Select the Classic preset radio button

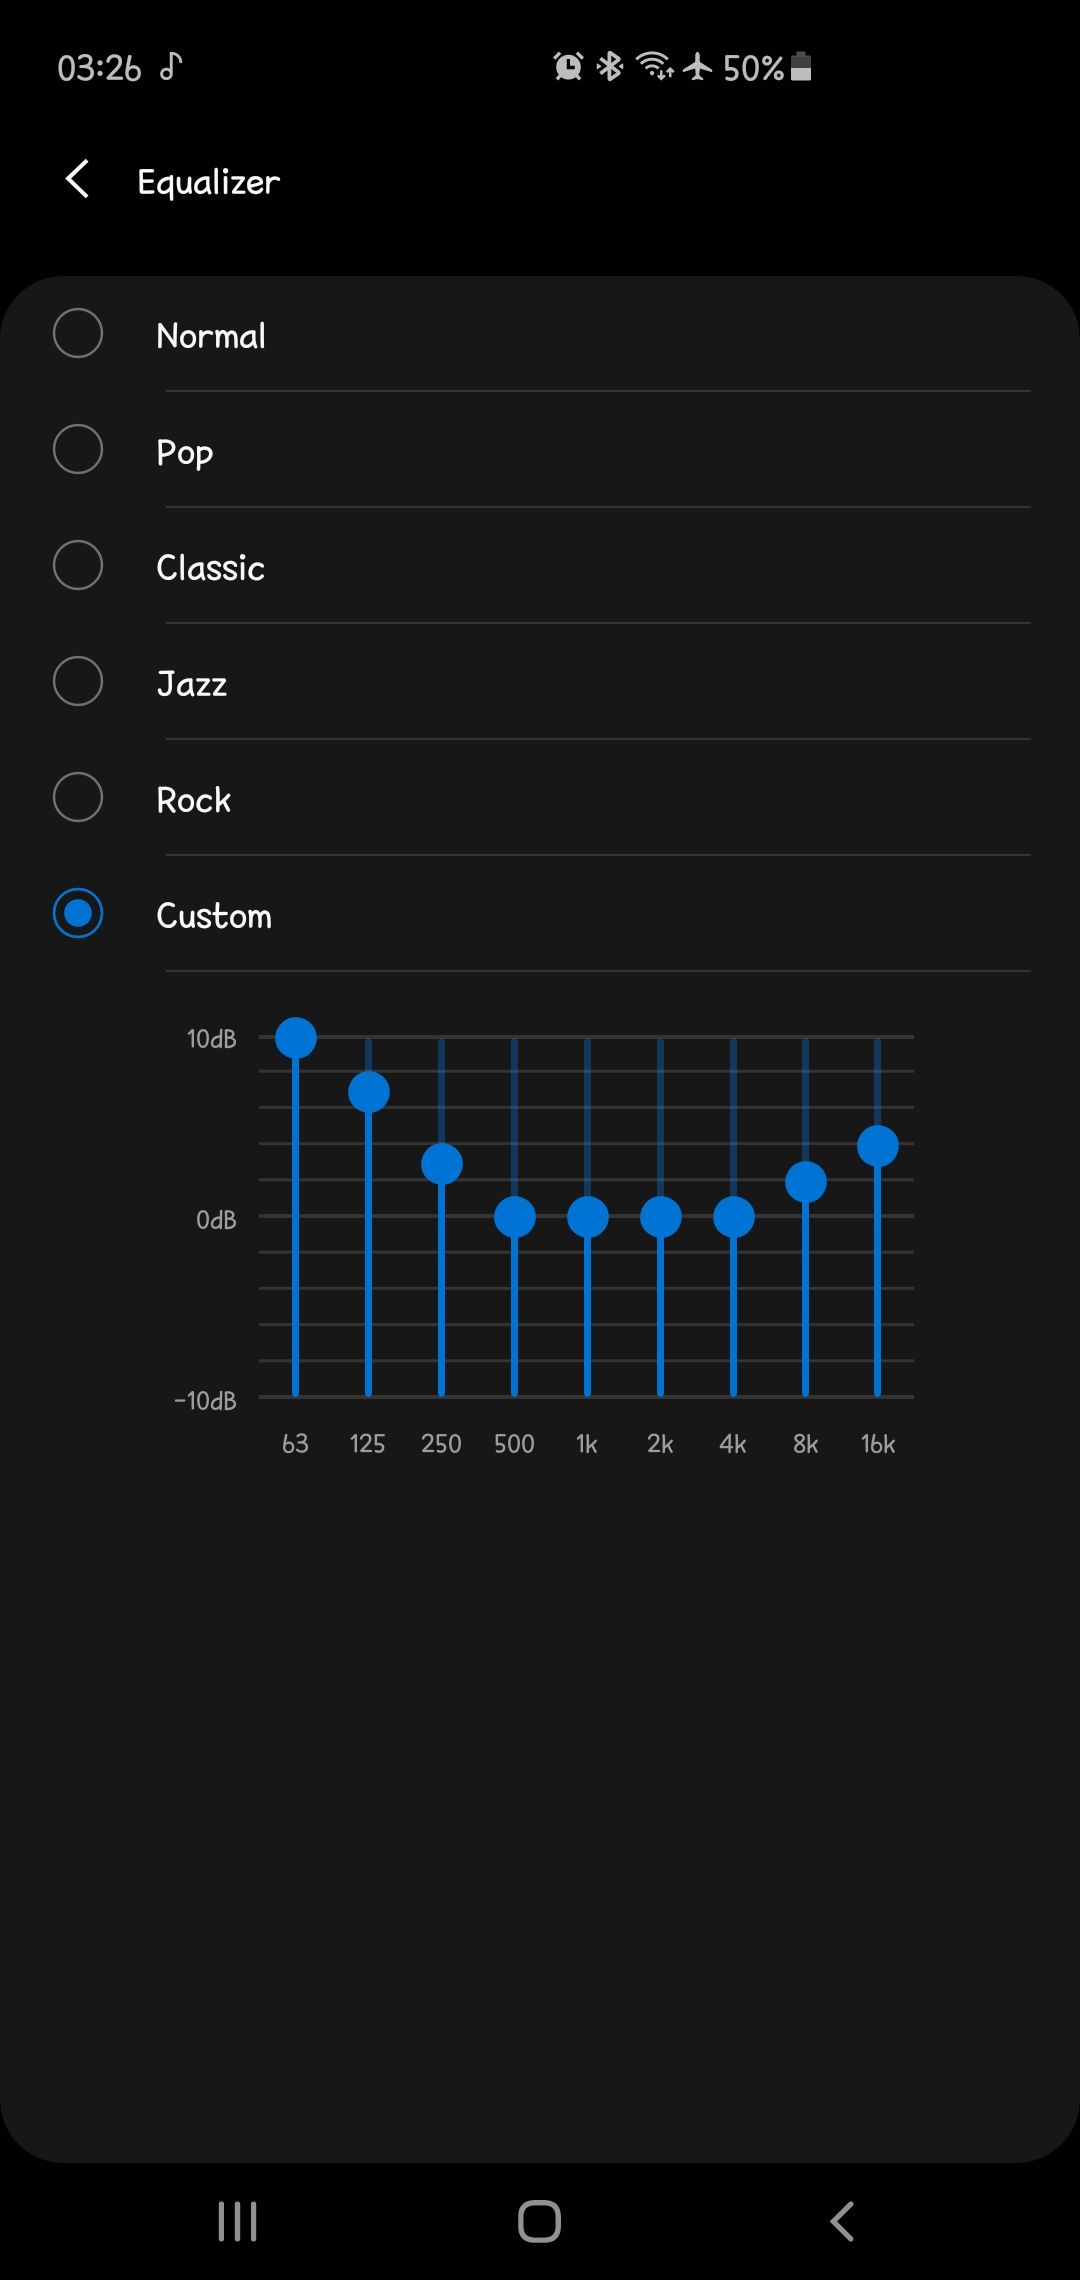click(x=78, y=566)
